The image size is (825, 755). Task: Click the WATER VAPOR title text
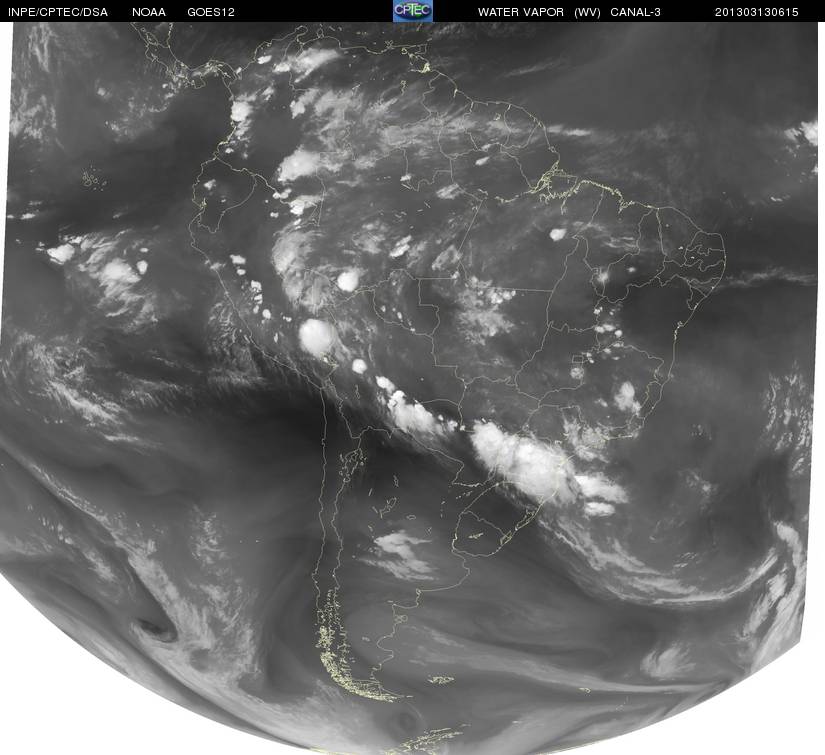tap(521, 12)
